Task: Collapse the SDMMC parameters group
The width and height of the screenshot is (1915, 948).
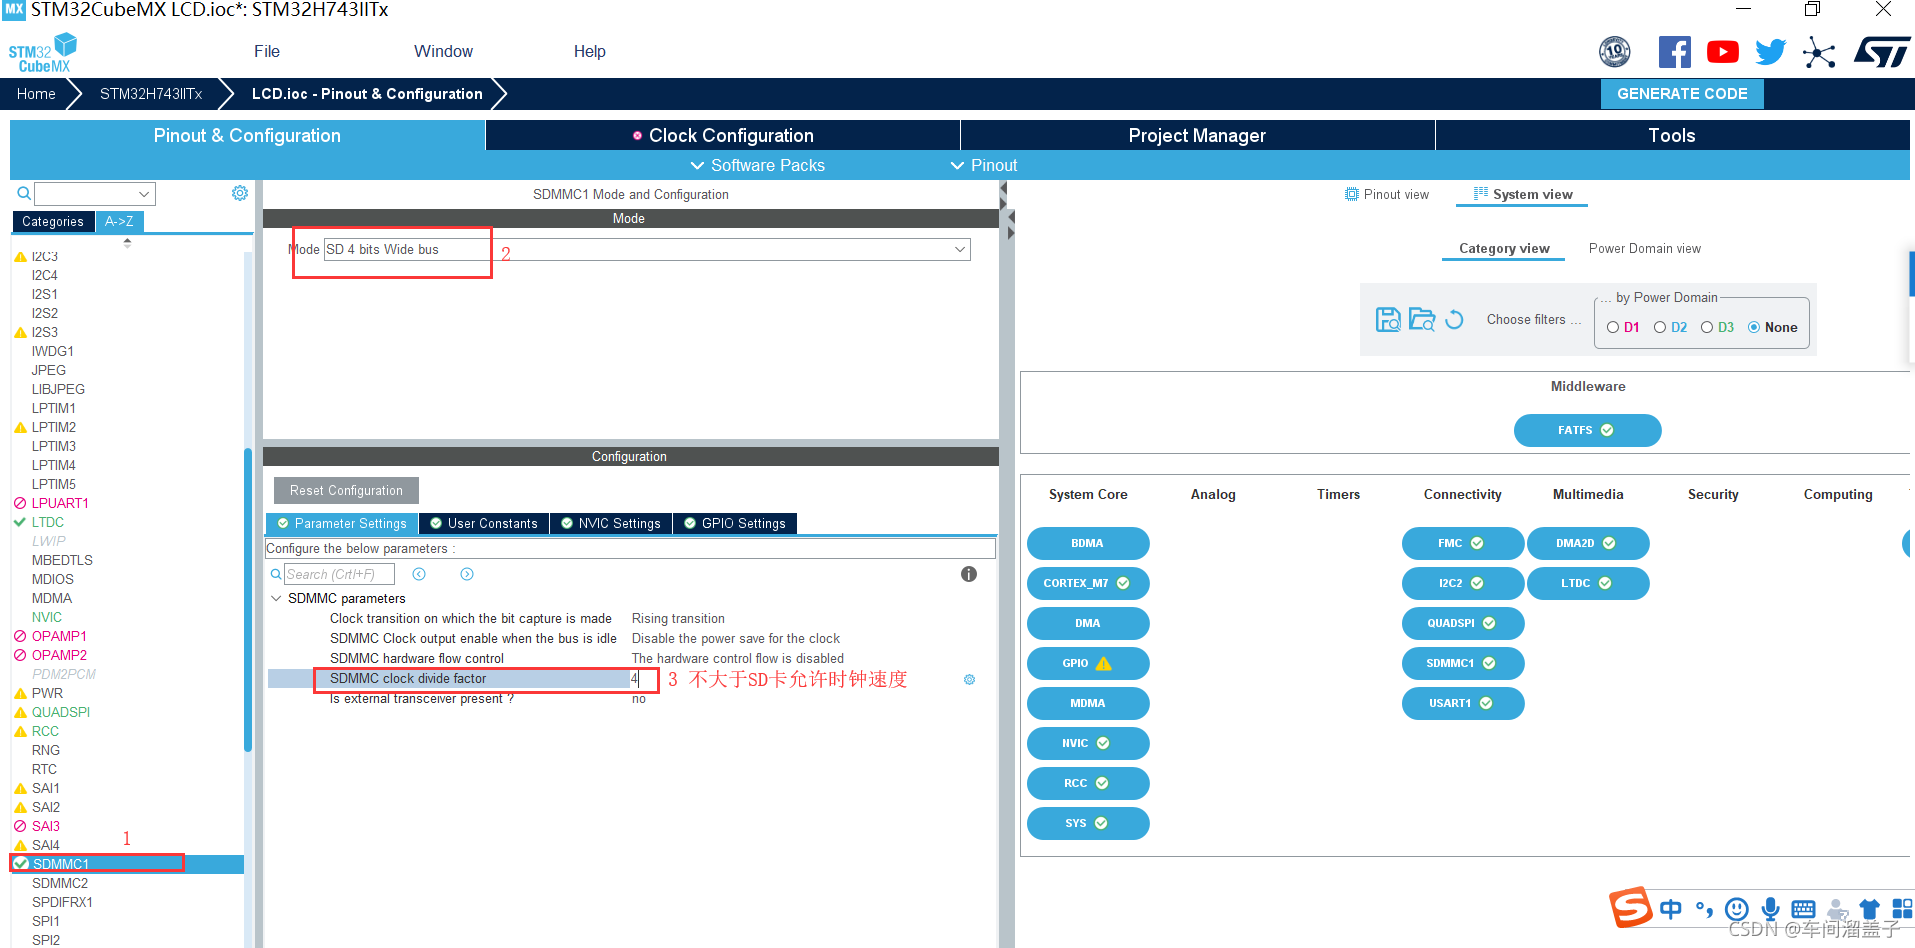Action: pyautogui.click(x=276, y=598)
